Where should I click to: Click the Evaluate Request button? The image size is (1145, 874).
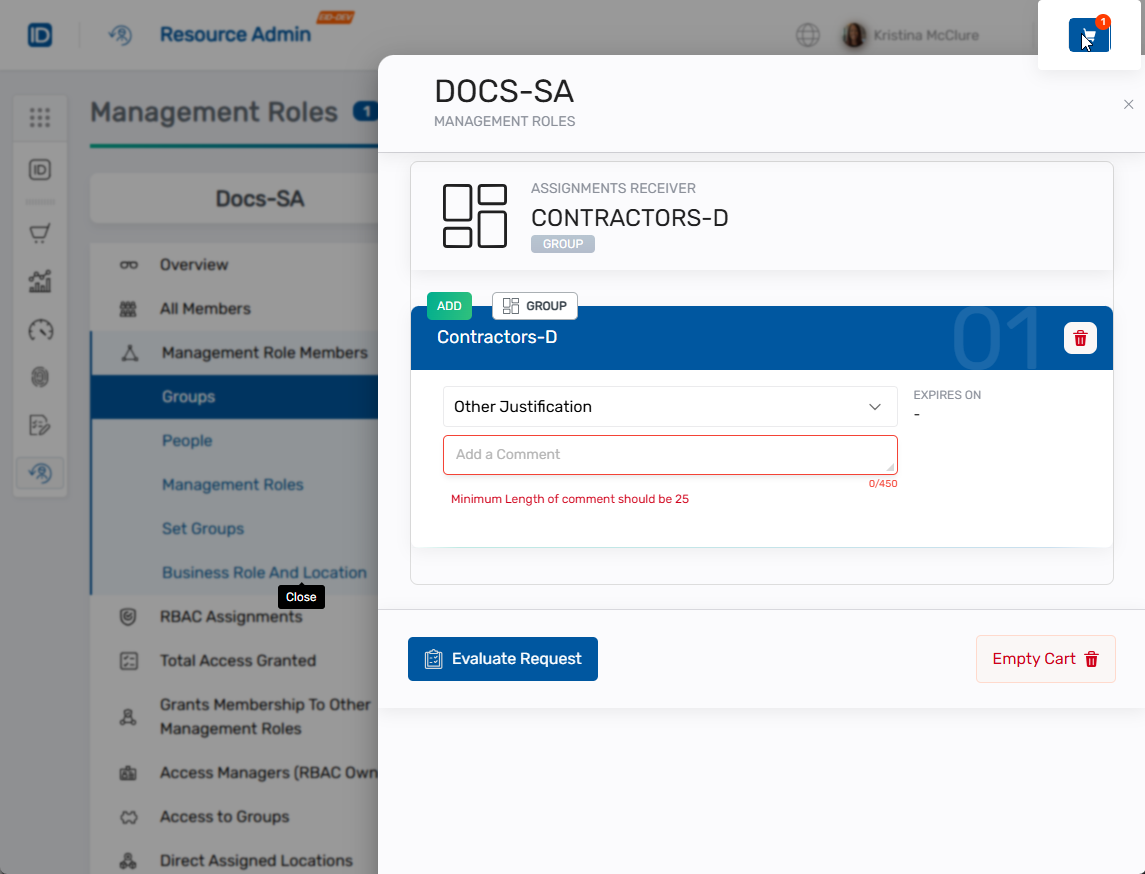click(x=502, y=659)
